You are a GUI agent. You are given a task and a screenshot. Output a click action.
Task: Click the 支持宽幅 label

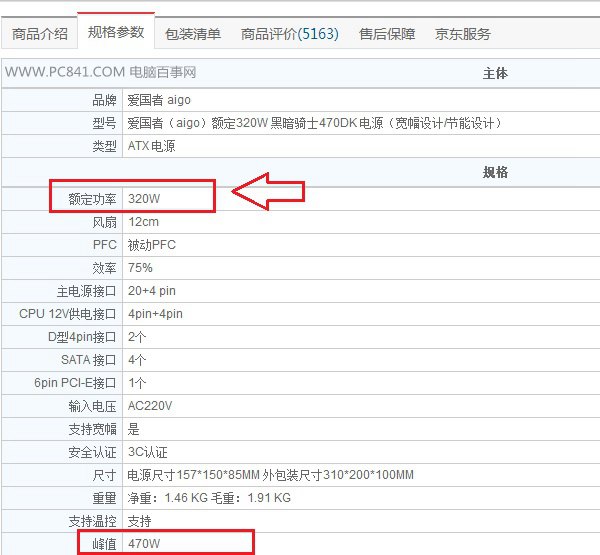point(92,429)
